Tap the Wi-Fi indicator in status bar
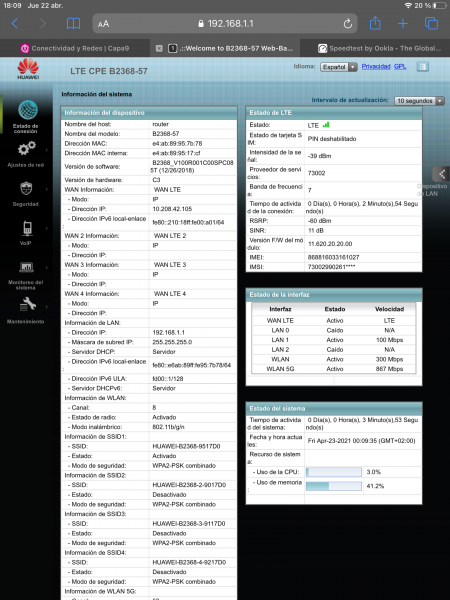The image size is (450, 600). pyautogui.click(x=408, y=6)
